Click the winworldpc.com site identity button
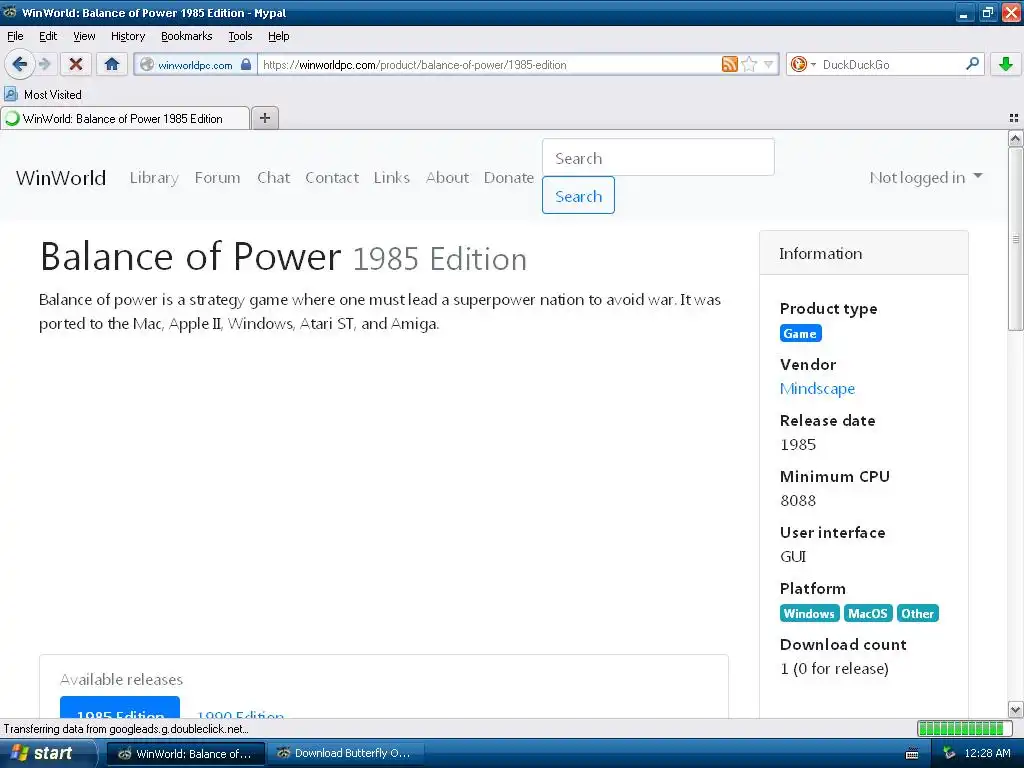 195,65
